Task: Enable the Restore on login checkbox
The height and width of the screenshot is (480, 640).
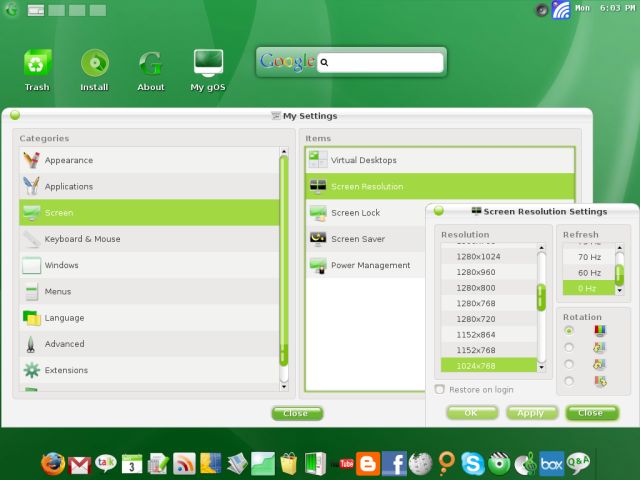Action: pos(440,389)
